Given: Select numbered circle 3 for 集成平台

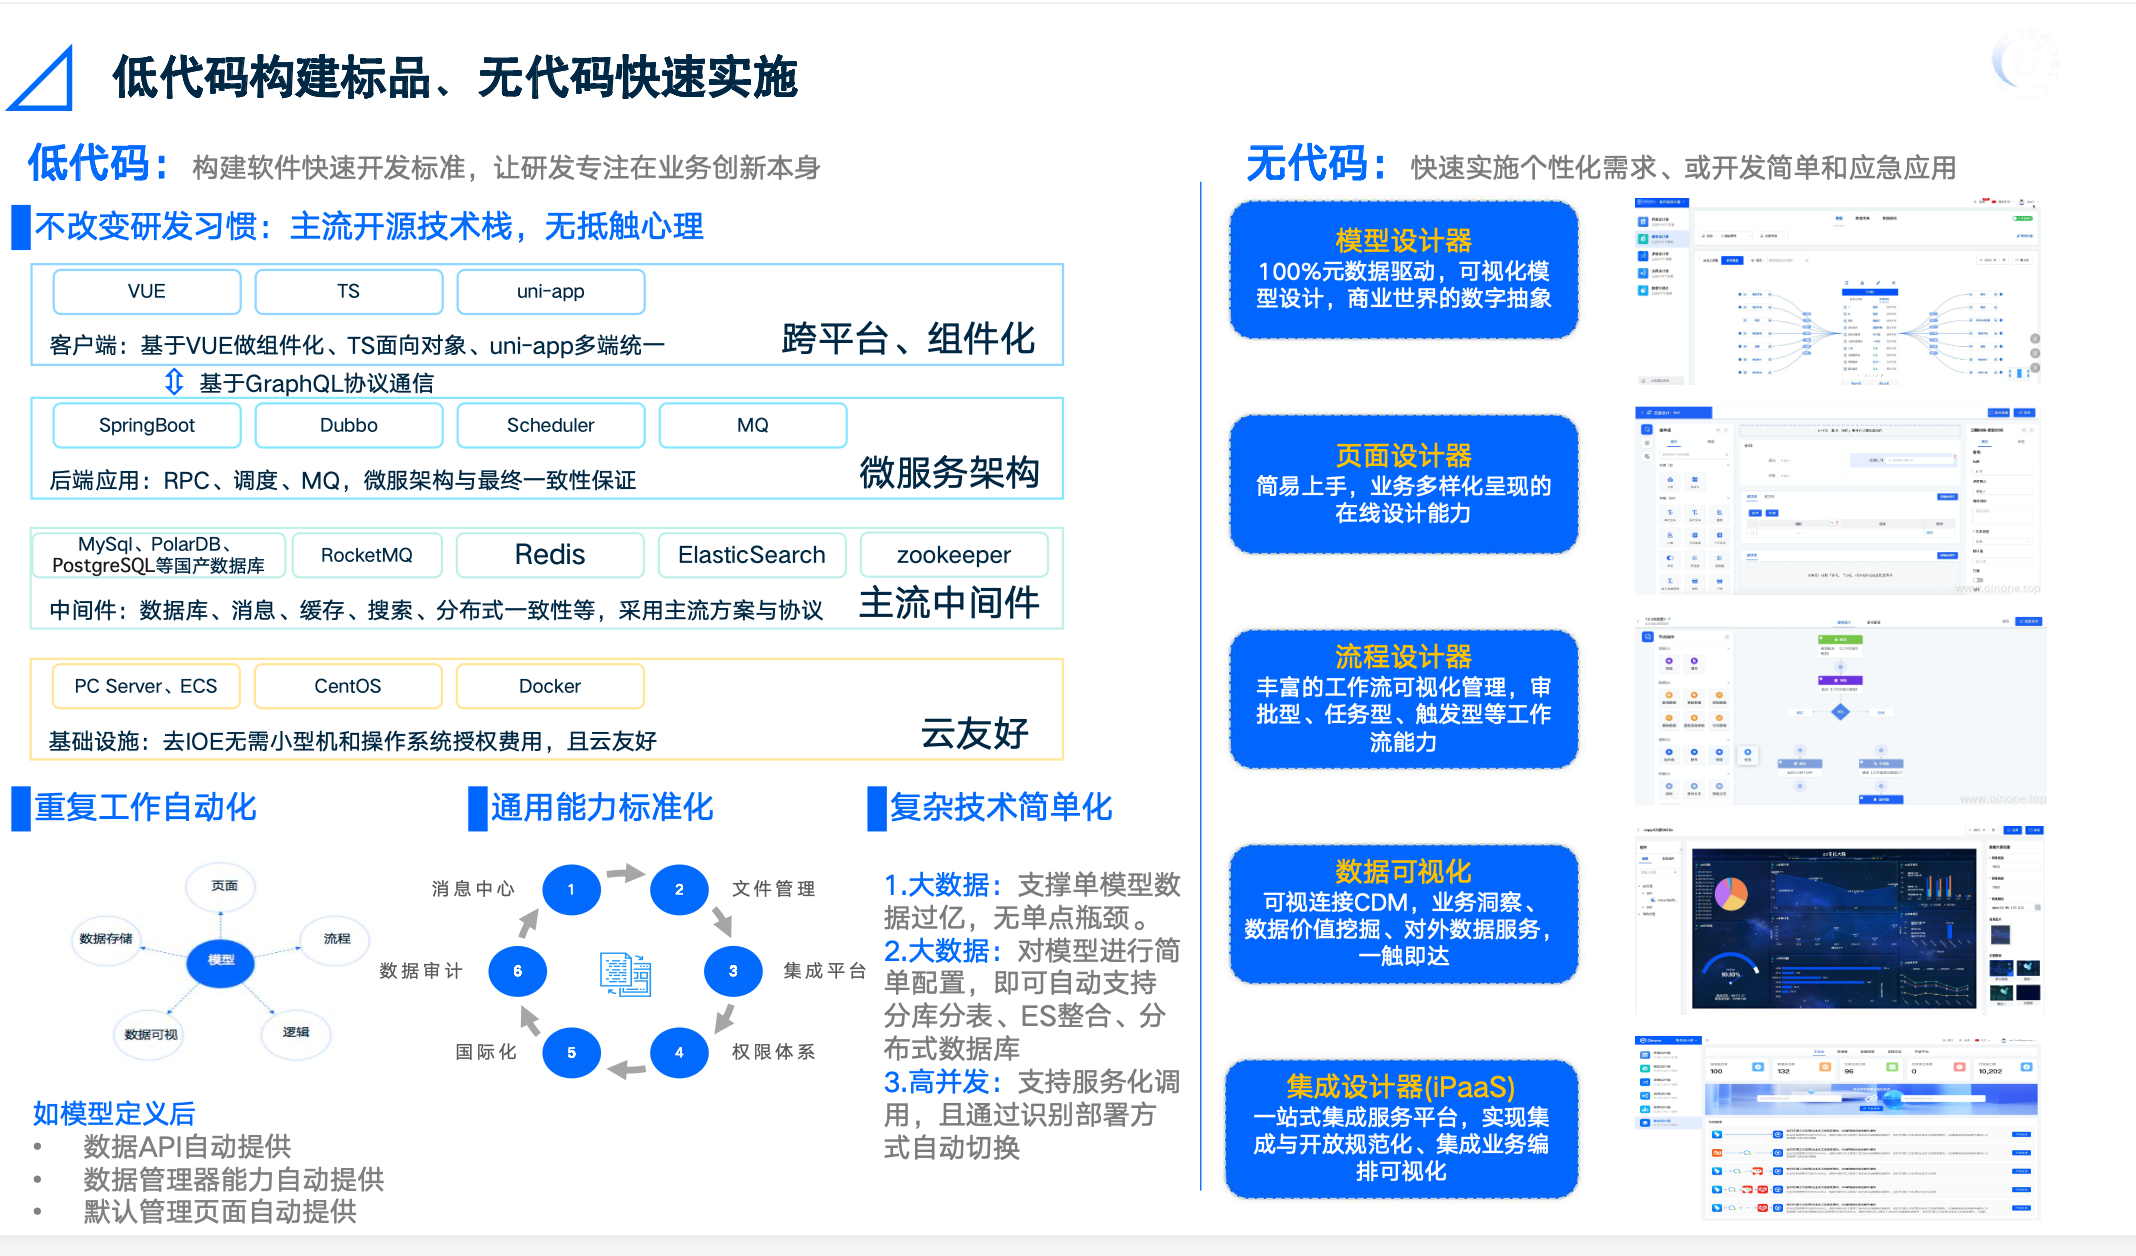Looking at the screenshot, I should (x=733, y=971).
